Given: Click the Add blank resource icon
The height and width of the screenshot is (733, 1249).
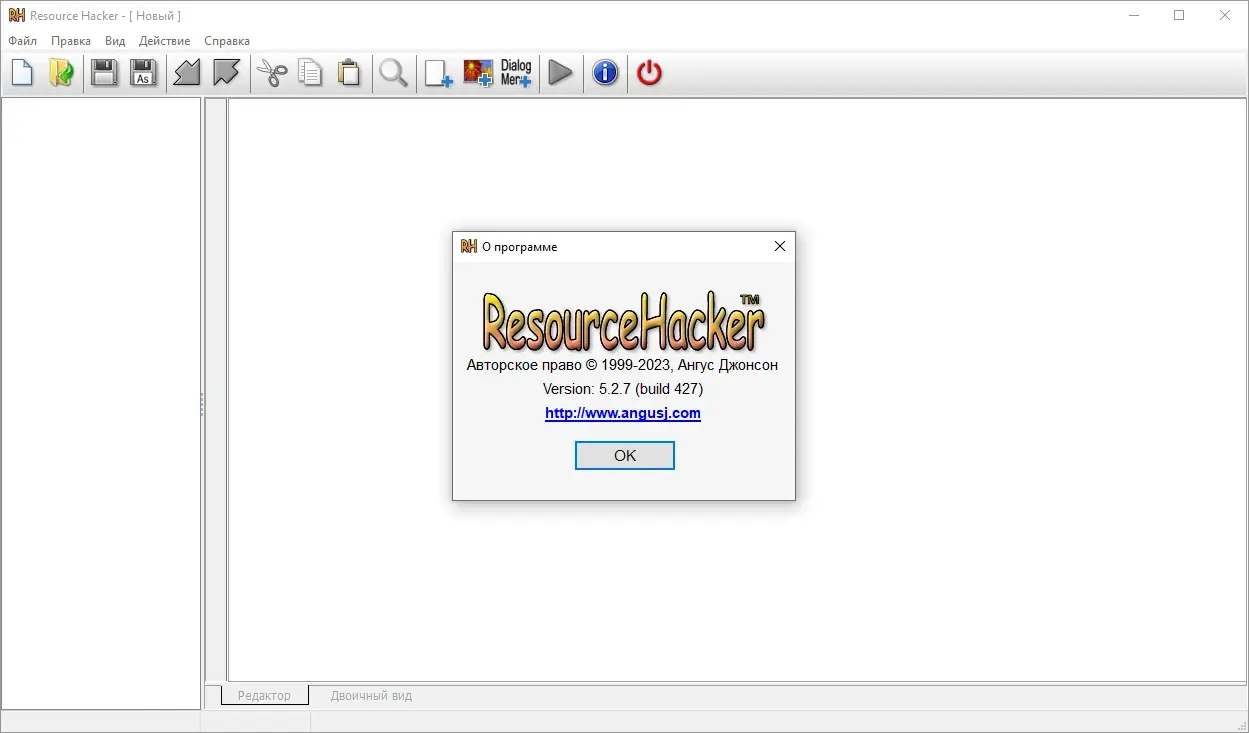Looking at the screenshot, I should click(x=438, y=73).
